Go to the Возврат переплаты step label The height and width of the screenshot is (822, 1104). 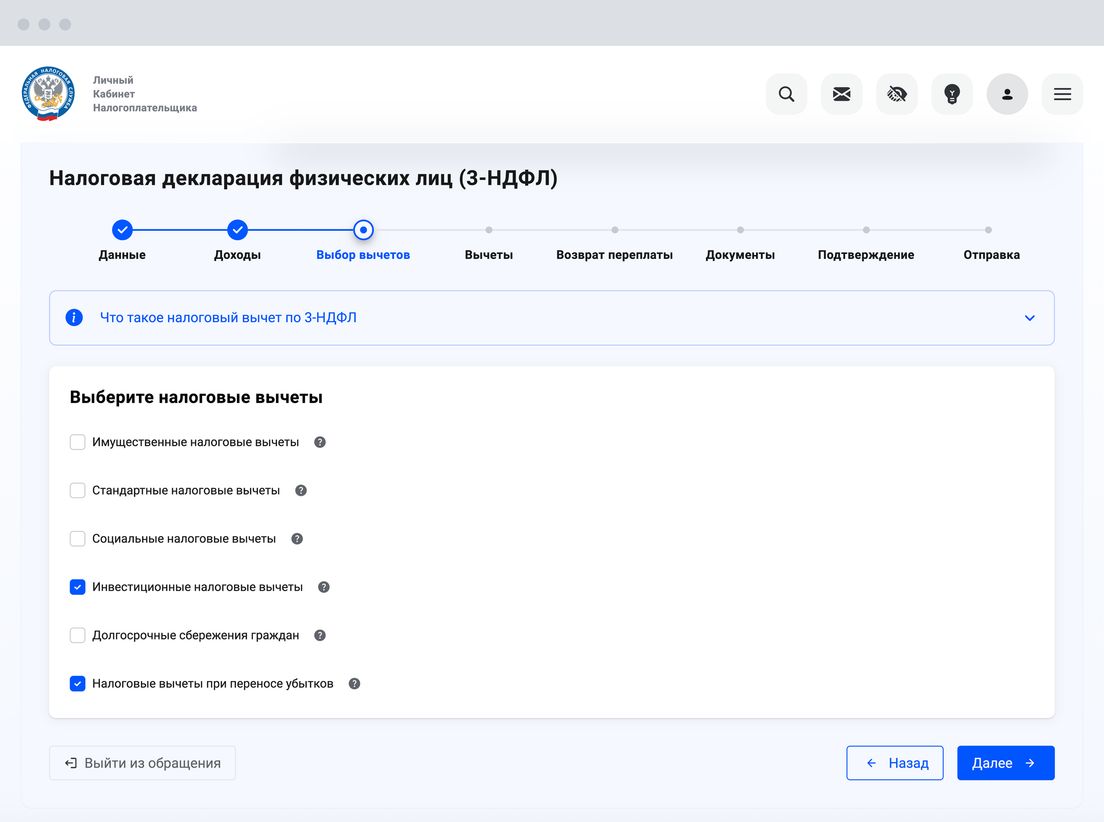coord(615,255)
